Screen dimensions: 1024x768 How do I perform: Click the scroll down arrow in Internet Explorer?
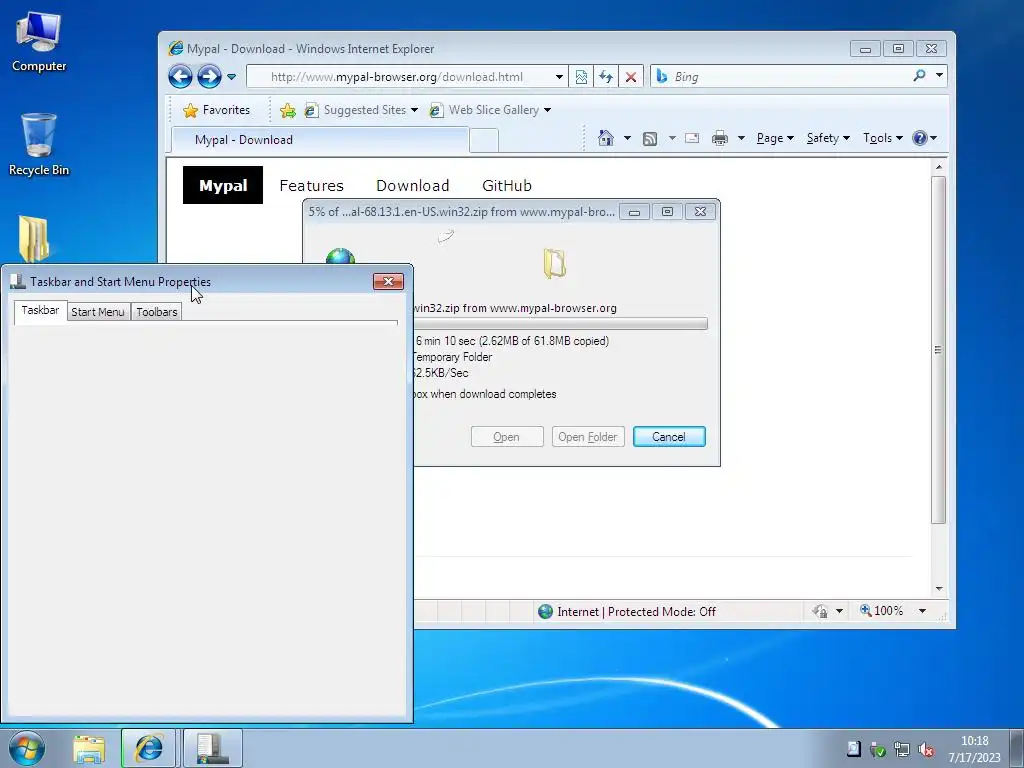click(x=938, y=588)
